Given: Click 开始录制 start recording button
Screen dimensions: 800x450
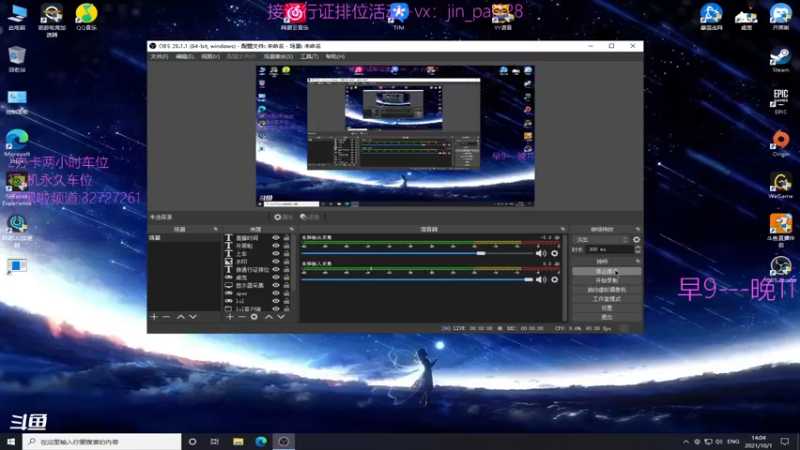Looking at the screenshot, I should pos(607,281).
